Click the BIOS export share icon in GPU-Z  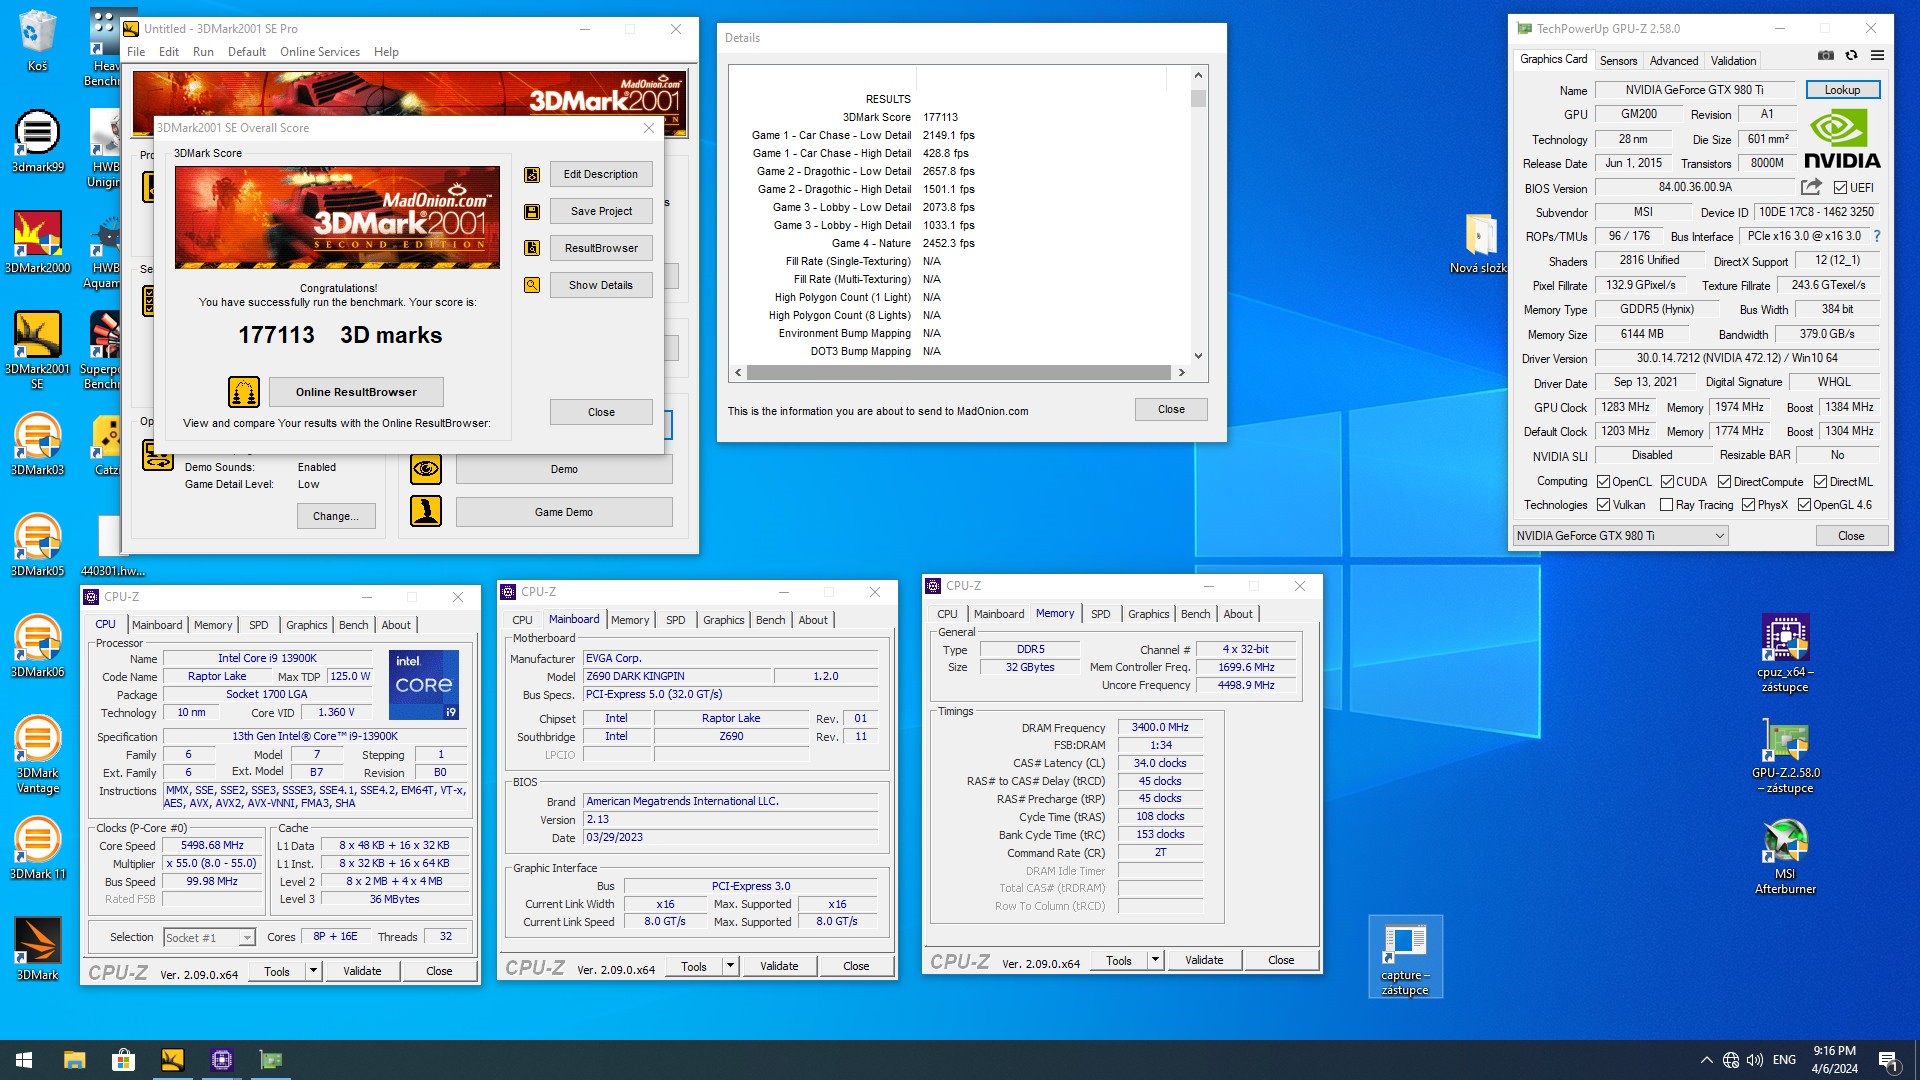1811,187
